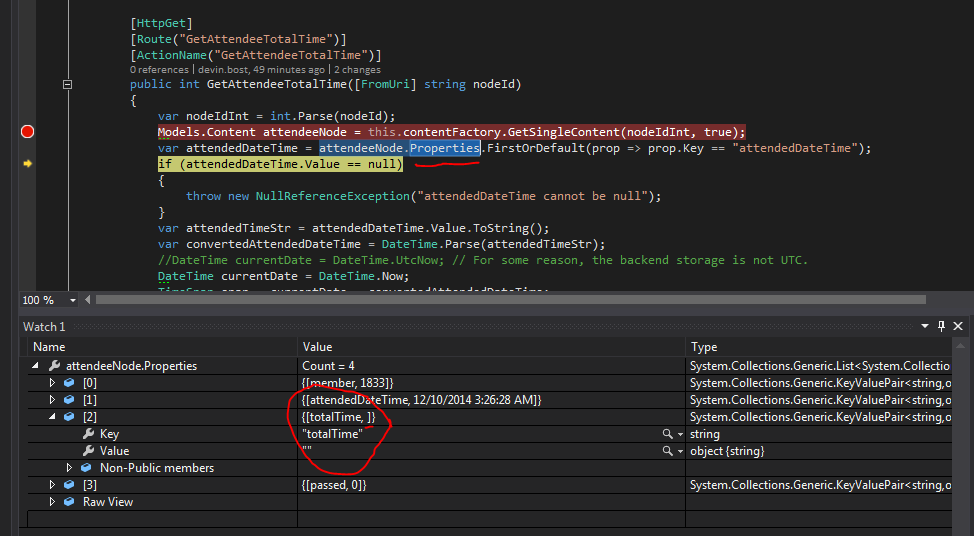Click the "object {string}" type cell
The width and height of the screenshot is (974, 536).
(x=727, y=451)
